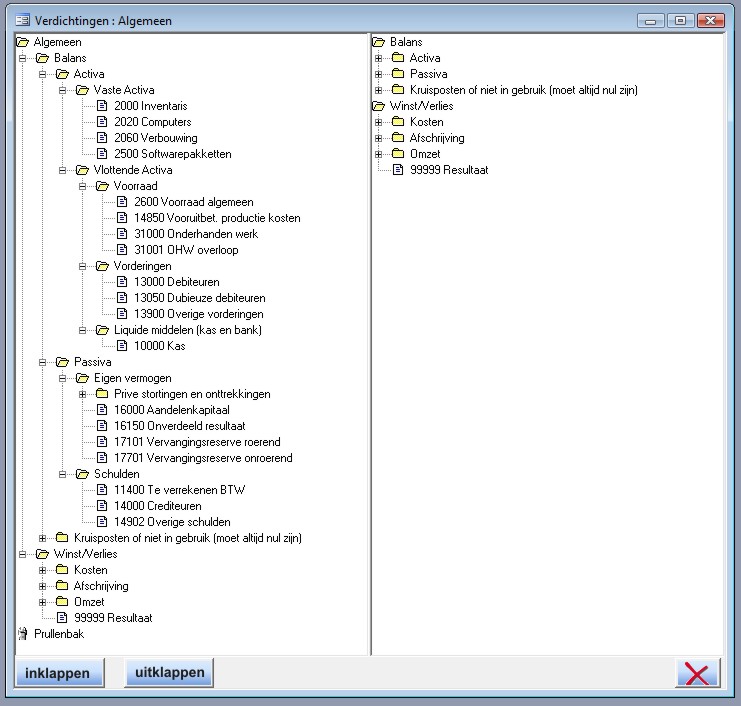The height and width of the screenshot is (706, 741).
Task: Select 14850 Vooruitbet. productie kosten
Action: (x=217, y=218)
